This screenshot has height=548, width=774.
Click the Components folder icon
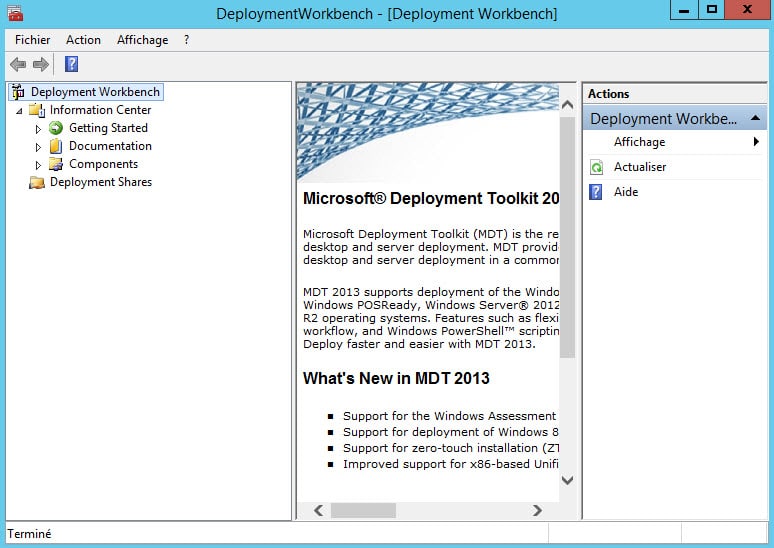56,164
